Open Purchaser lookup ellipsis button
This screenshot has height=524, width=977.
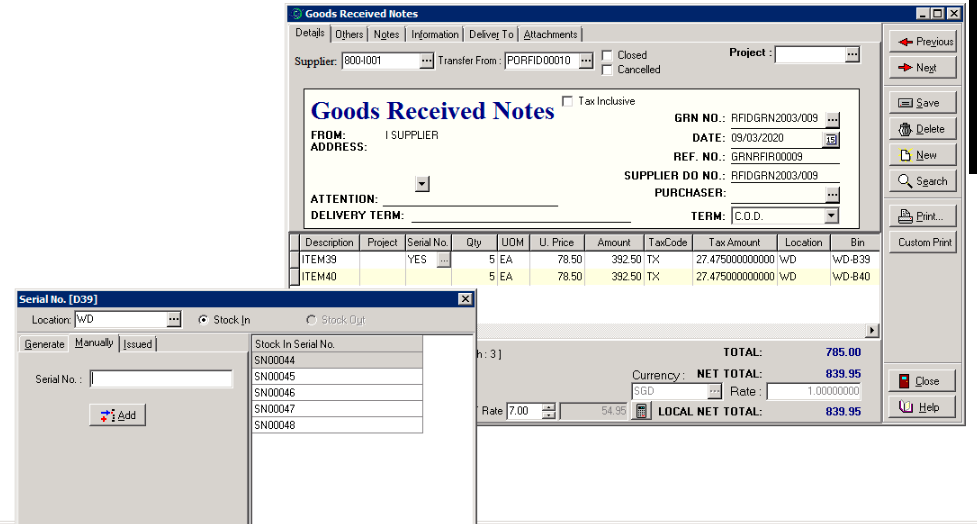[833, 195]
